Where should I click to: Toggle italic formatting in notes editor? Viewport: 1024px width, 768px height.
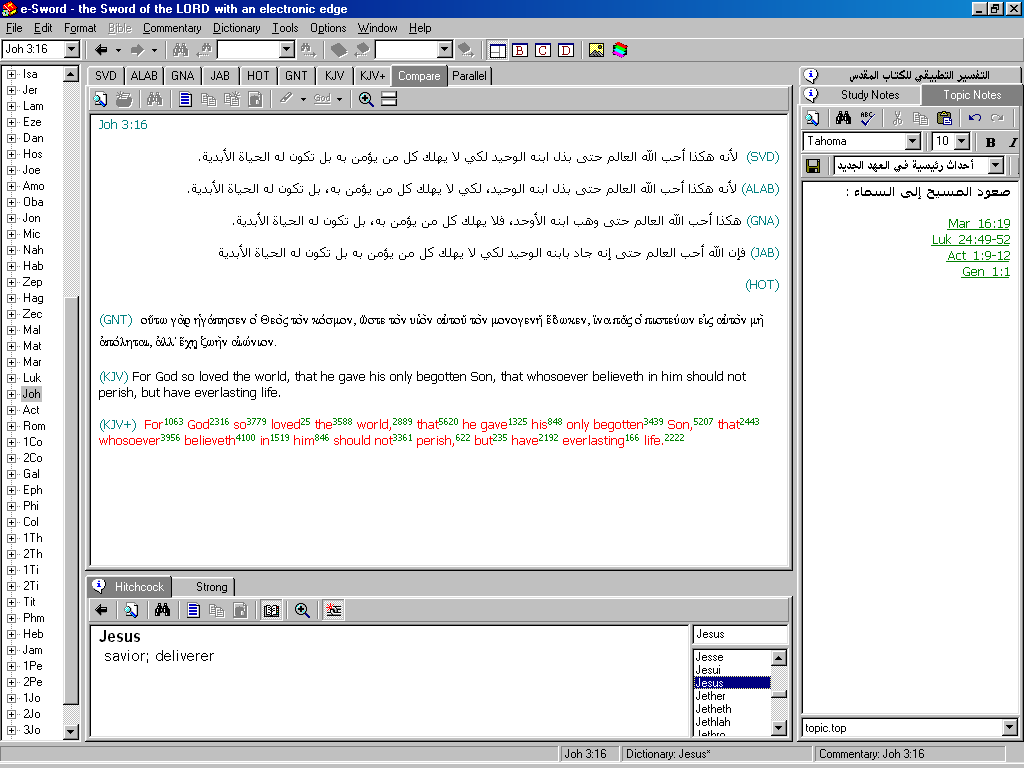pos(1012,142)
